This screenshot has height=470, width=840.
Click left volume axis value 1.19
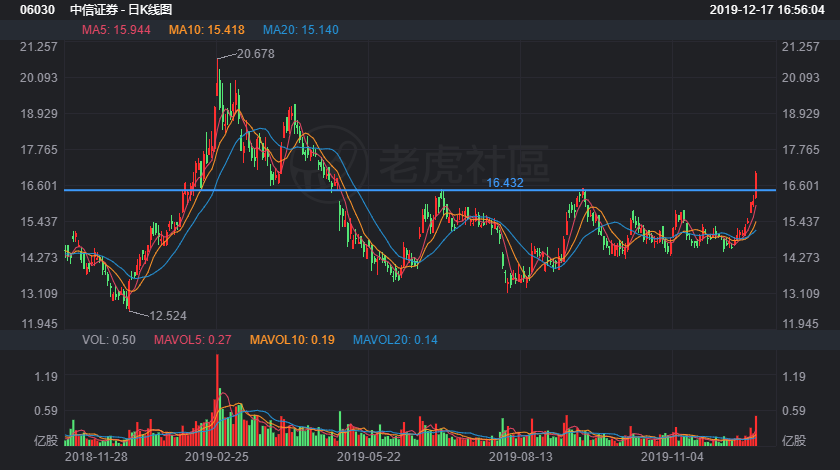[x=46, y=377]
